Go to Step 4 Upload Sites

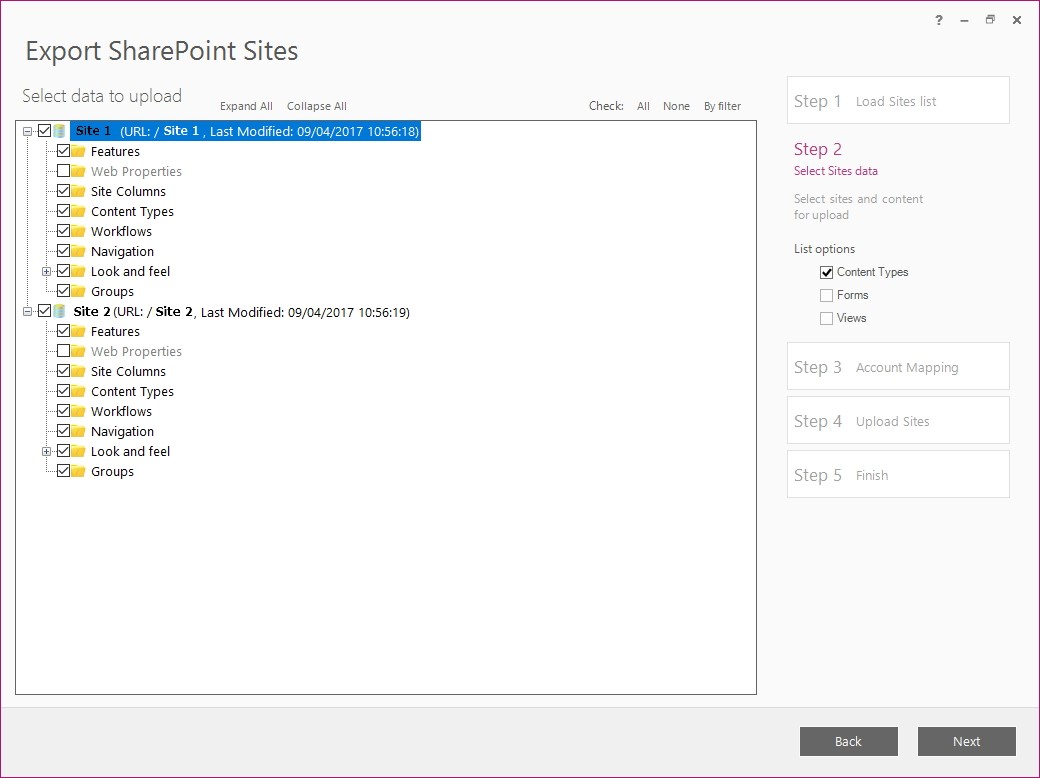tap(898, 421)
